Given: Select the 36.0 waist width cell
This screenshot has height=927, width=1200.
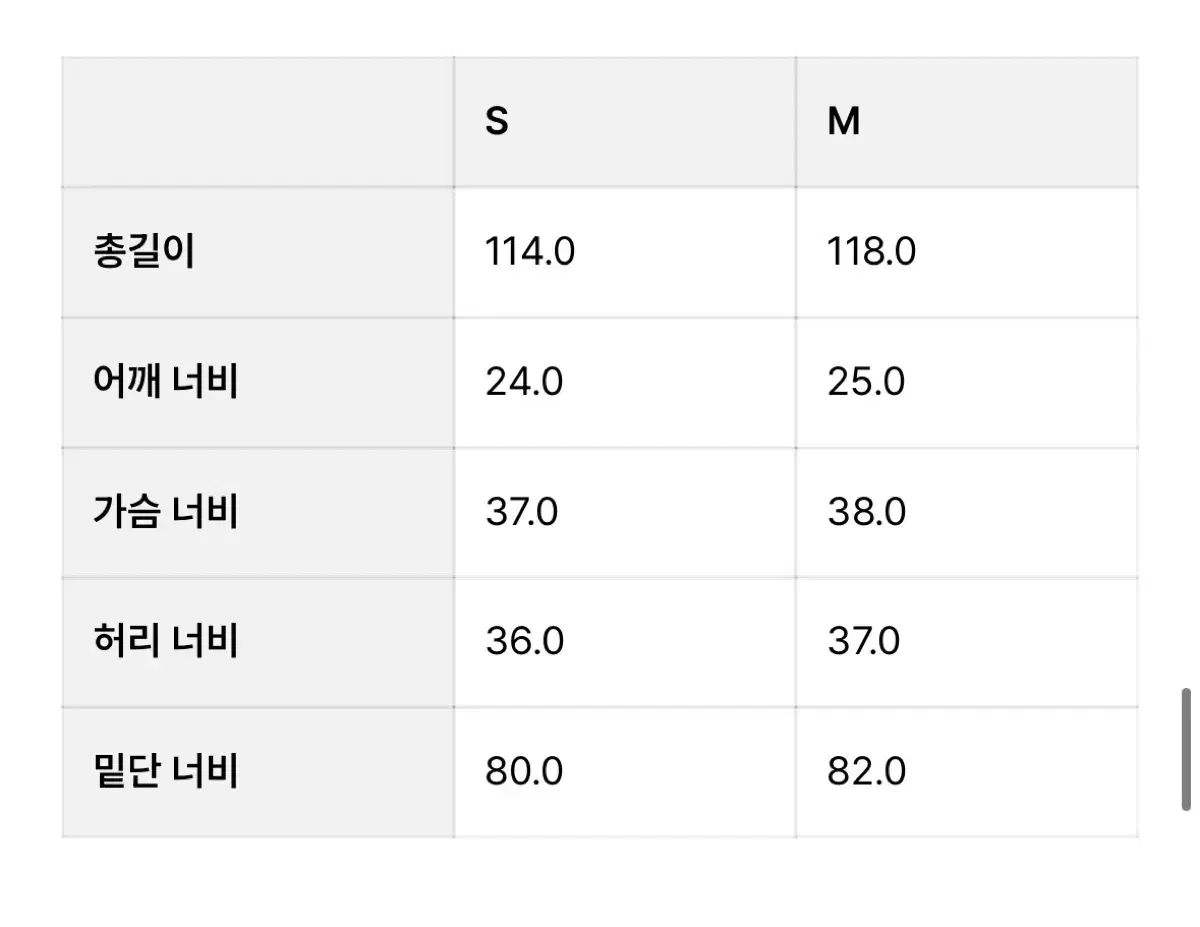Looking at the screenshot, I should coord(524,641).
